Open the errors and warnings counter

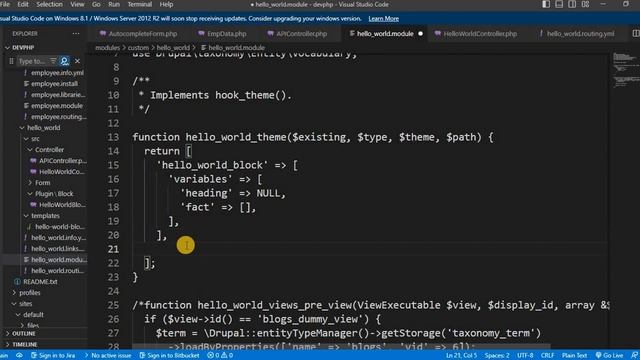[x=220, y=356]
